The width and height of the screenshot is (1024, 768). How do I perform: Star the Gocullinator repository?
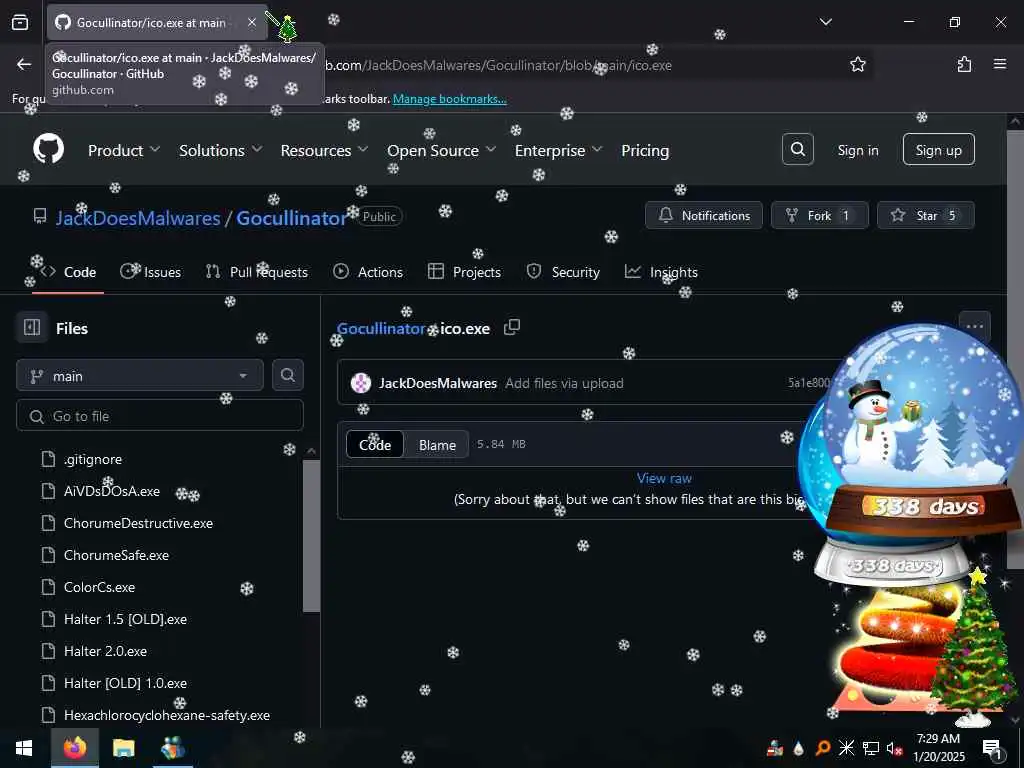click(x=925, y=216)
